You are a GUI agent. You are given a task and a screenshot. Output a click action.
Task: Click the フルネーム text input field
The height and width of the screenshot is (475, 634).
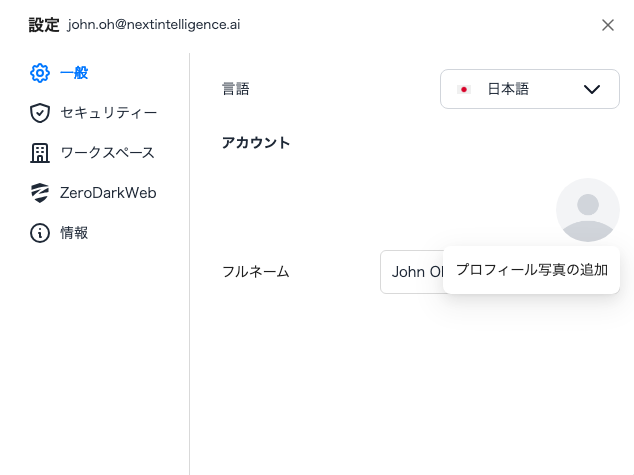pos(412,272)
